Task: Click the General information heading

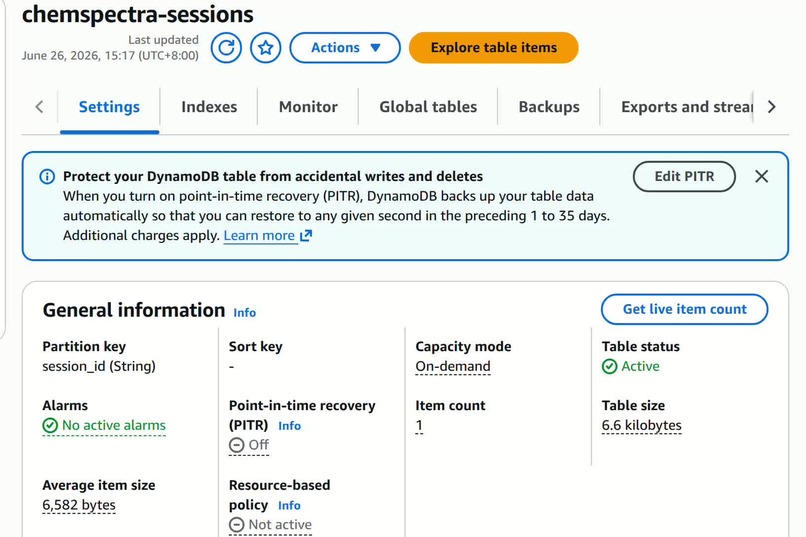Action: point(134,310)
